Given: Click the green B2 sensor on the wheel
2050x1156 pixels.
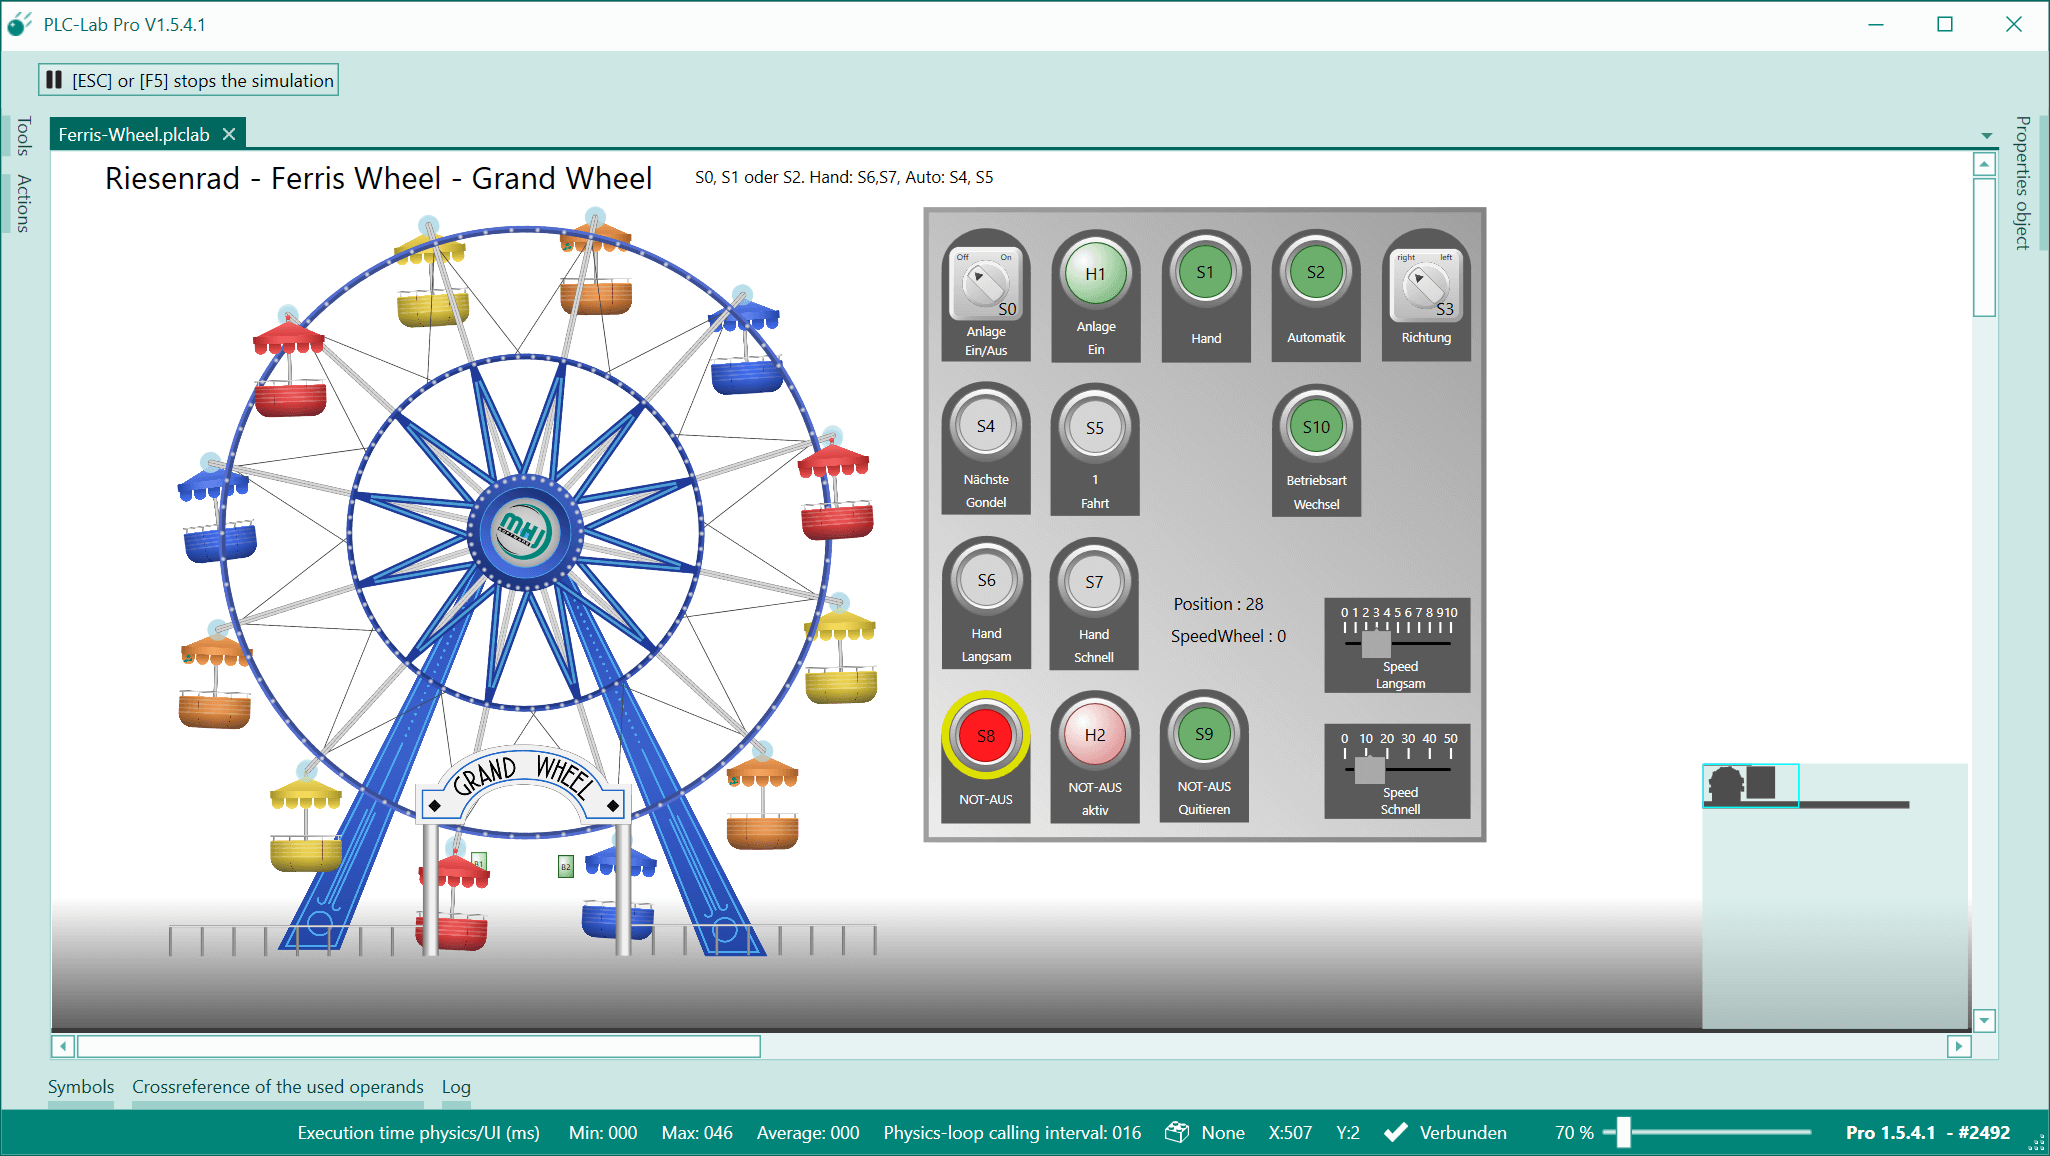Looking at the screenshot, I should [x=566, y=866].
